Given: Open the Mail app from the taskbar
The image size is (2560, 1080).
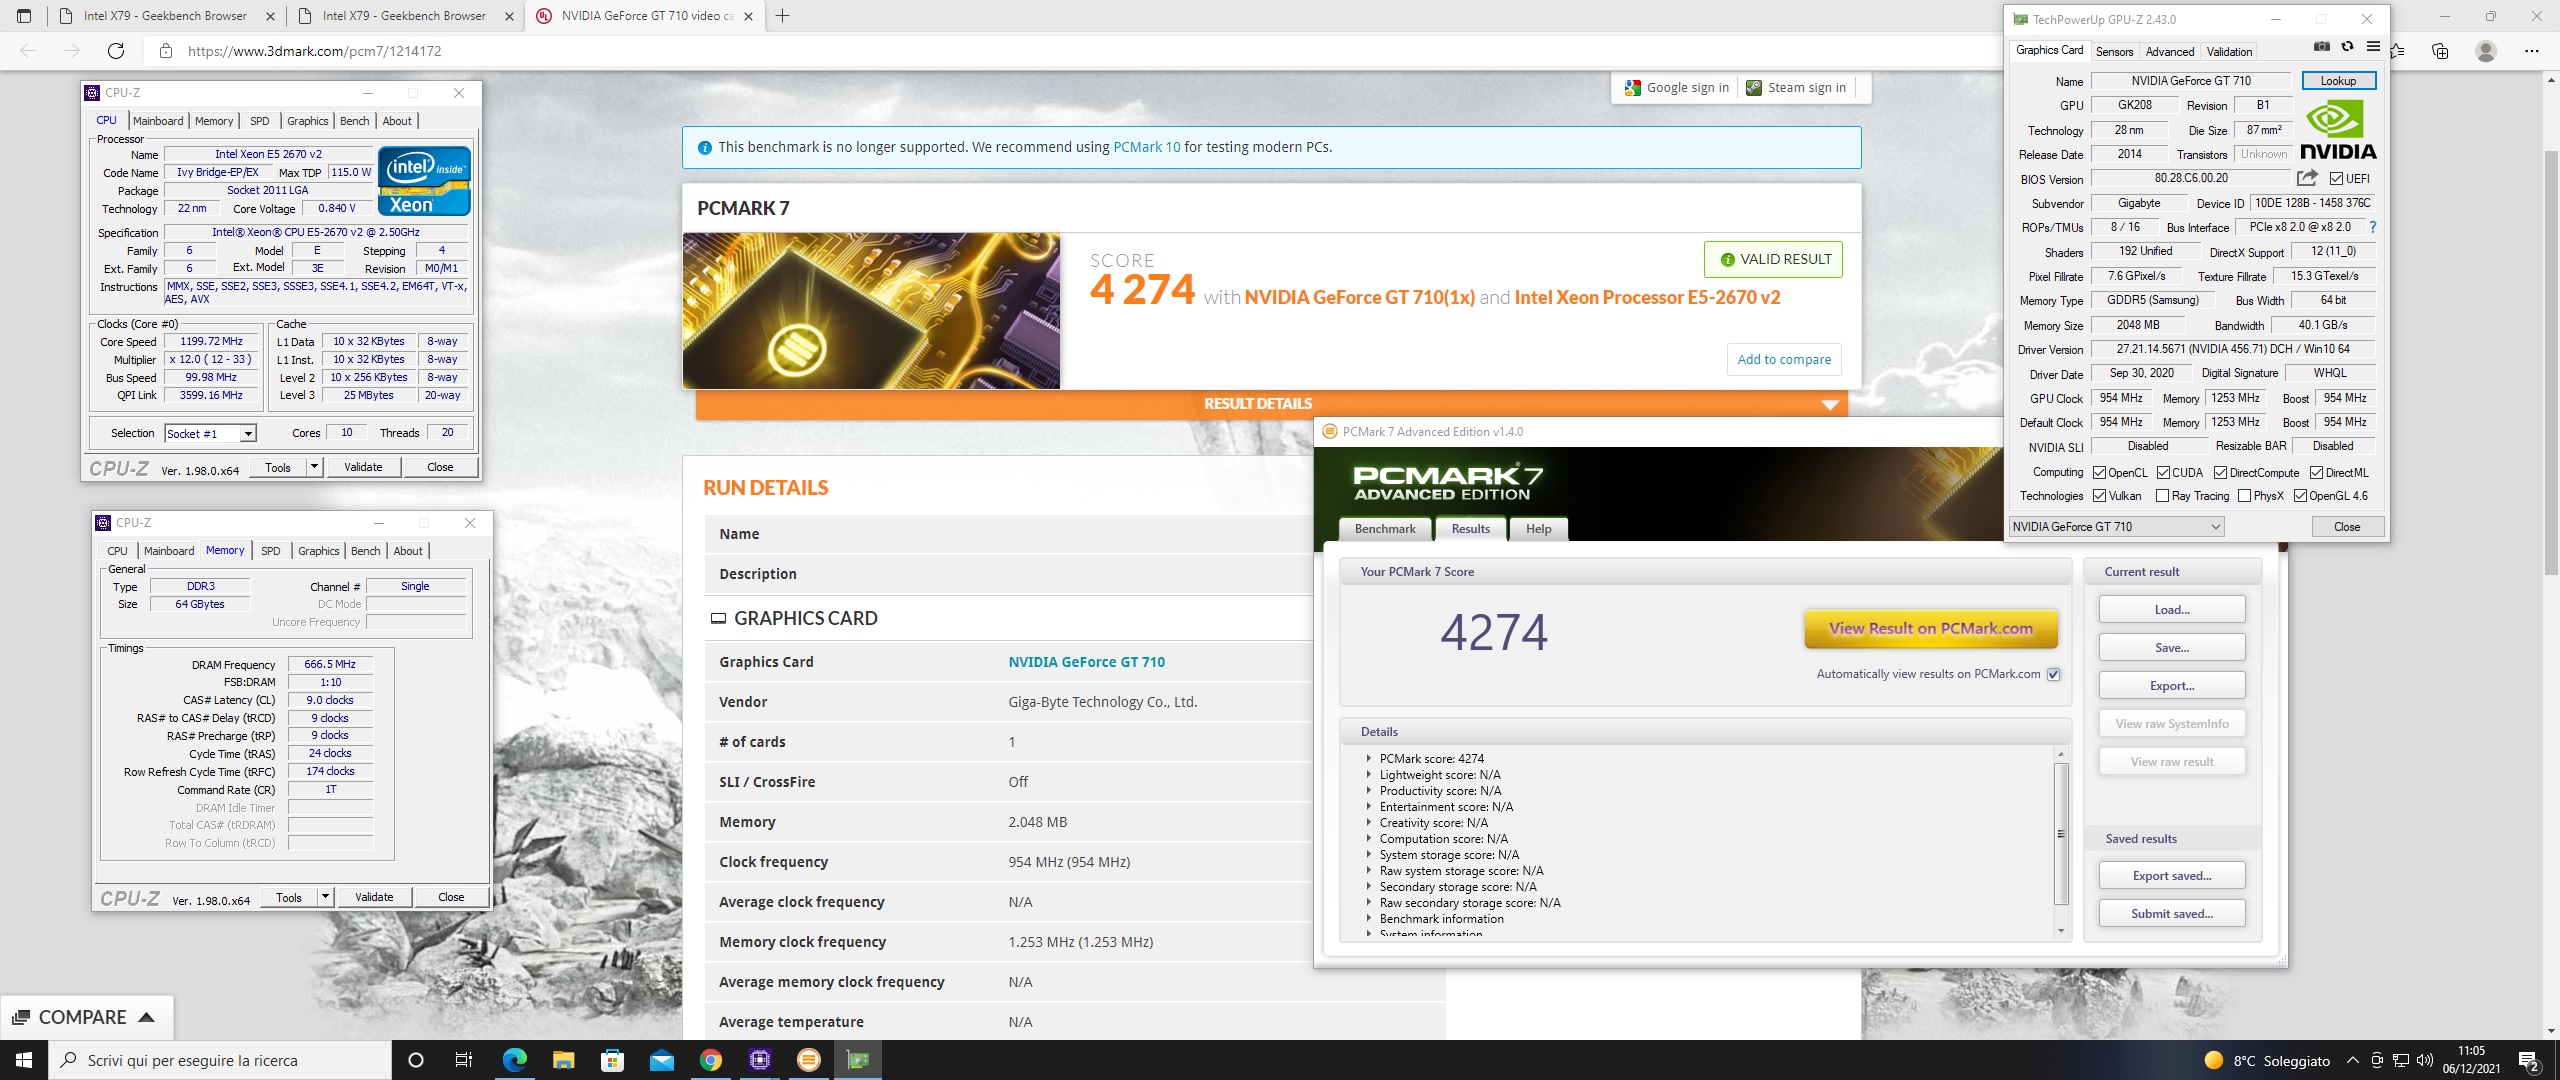Looking at the screenshot, I should 661,1060.
